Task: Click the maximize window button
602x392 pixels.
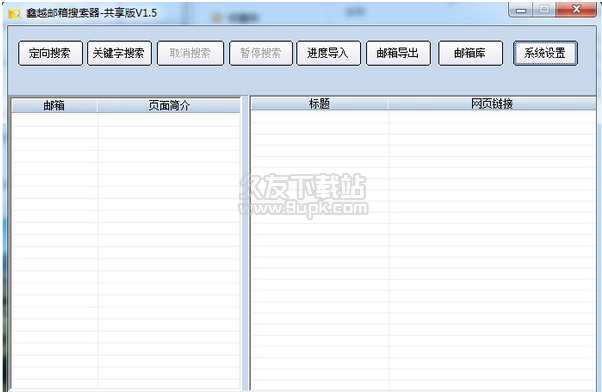Action: (544, 10)
